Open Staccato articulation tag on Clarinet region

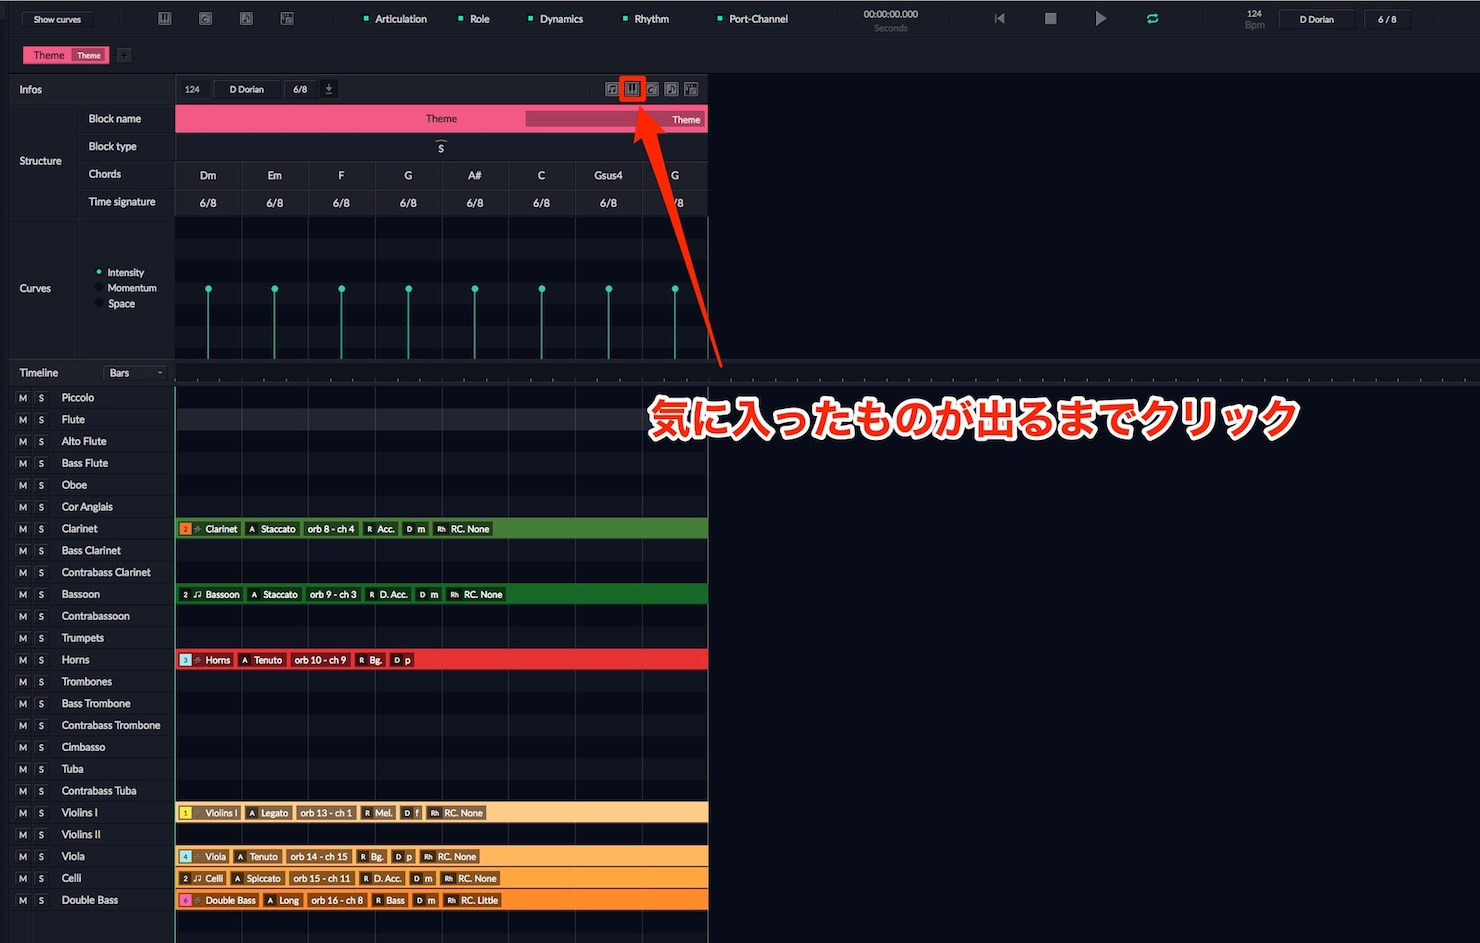click(272, 529)
